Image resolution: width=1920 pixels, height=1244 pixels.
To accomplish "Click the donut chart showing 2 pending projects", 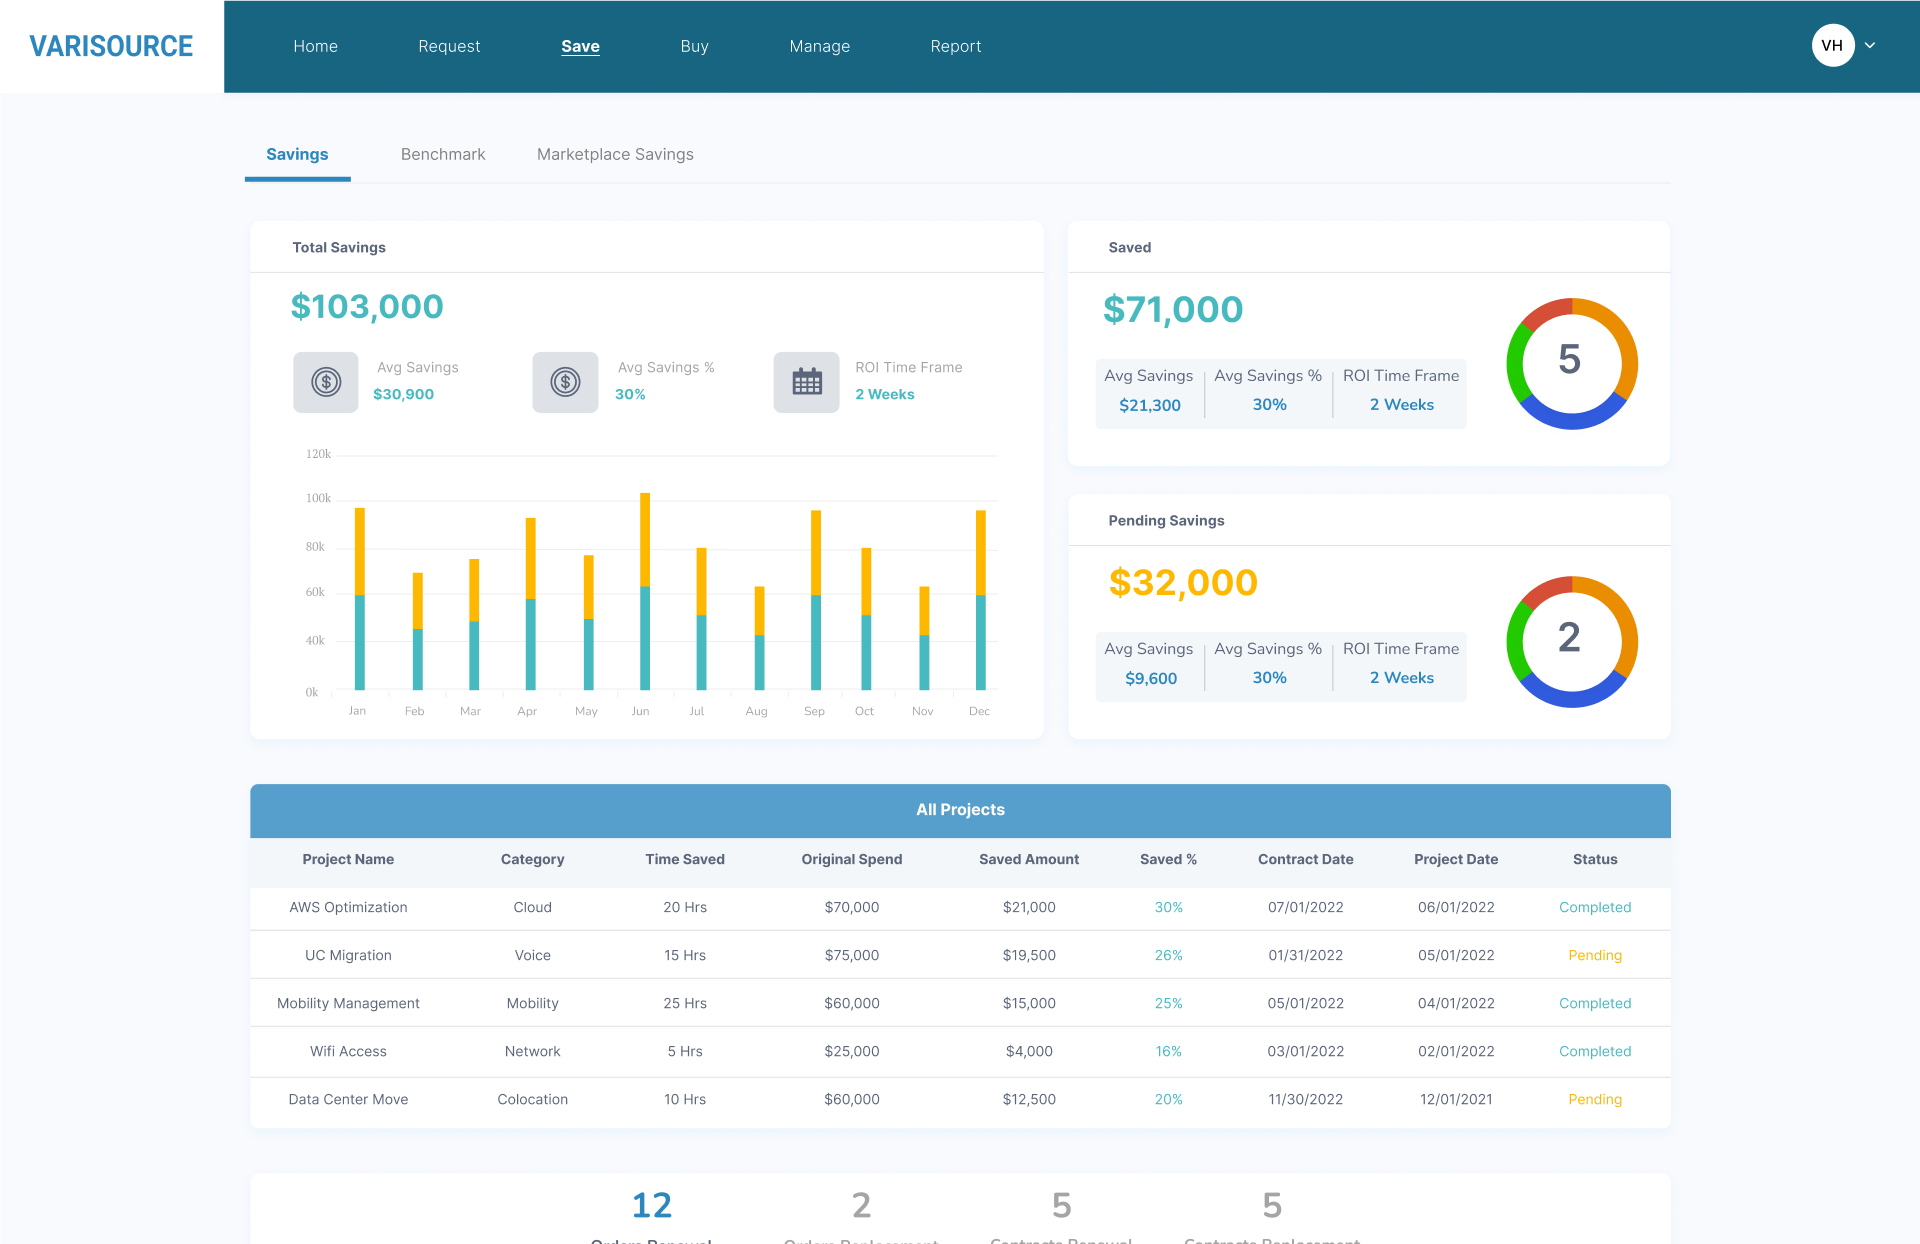I will (1571, 640).
